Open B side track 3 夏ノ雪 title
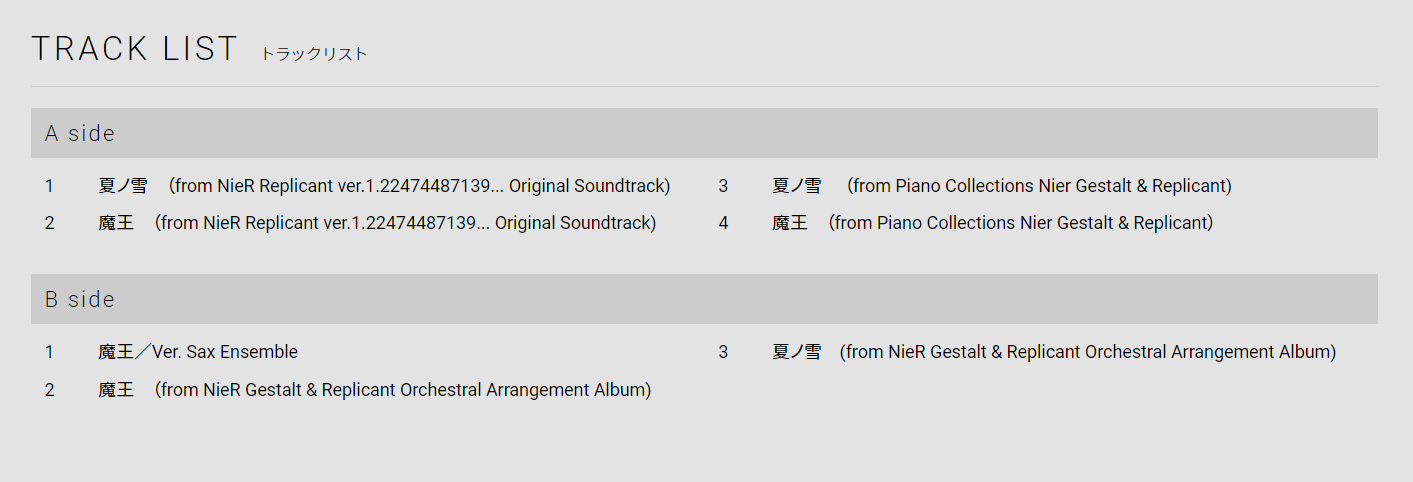The width and height of the screenshot is (1413, 482). [x=796, y=352]
